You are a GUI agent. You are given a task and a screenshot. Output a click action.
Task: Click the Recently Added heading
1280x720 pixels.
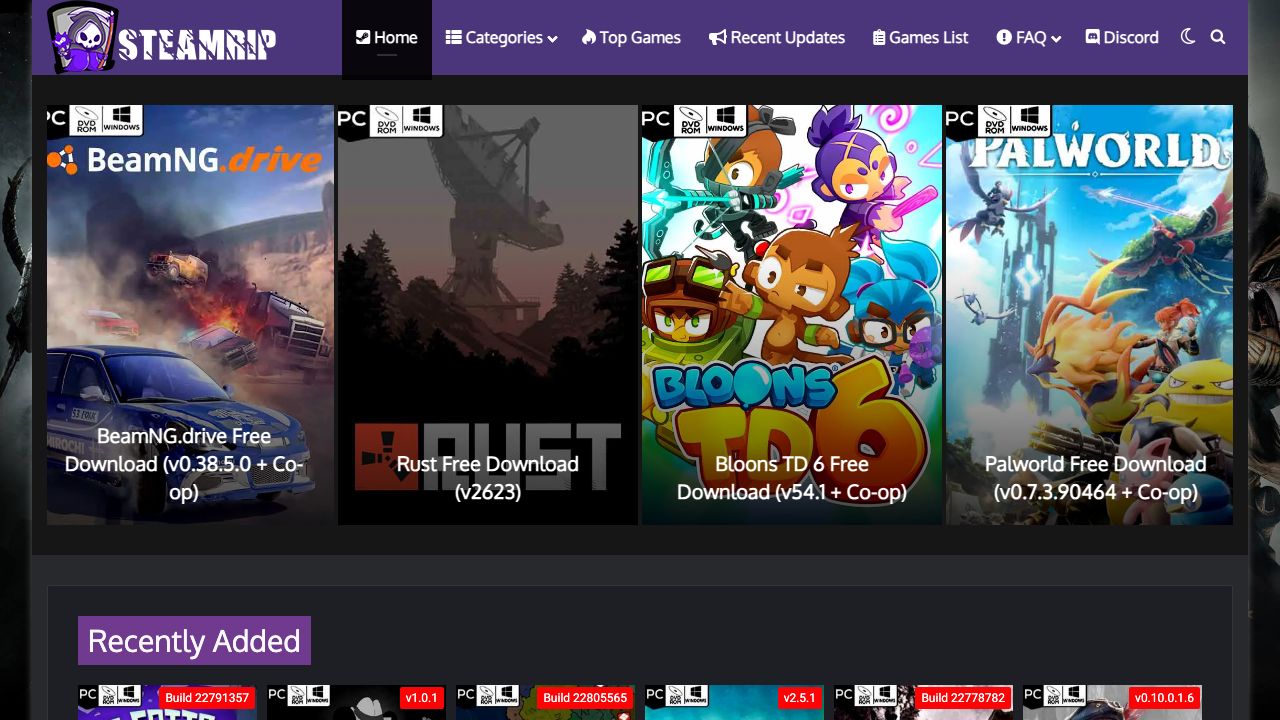(x=194, y=641)
